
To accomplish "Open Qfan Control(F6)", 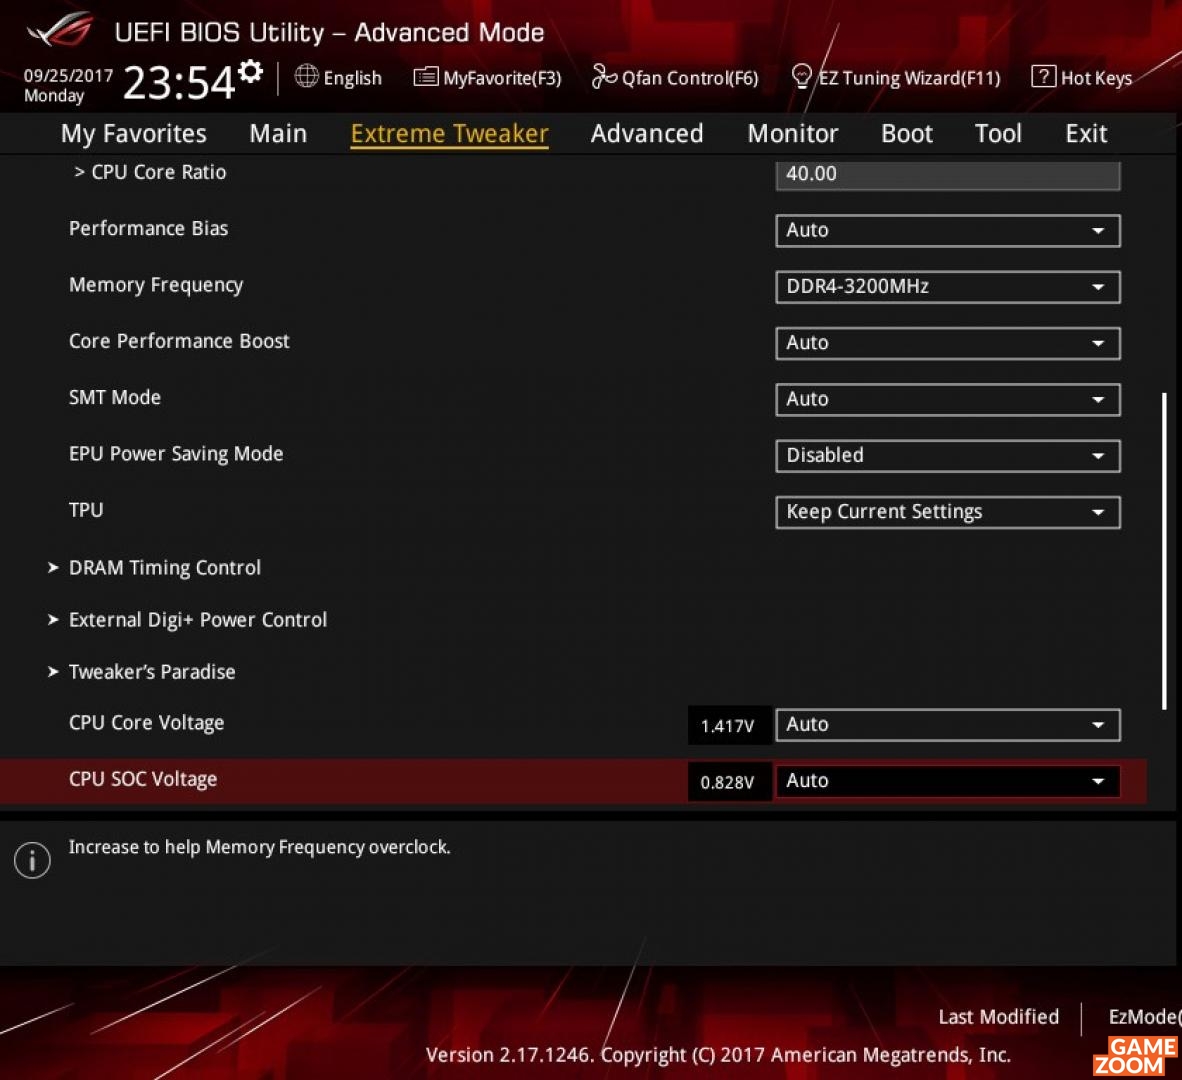I will point(690,78).
